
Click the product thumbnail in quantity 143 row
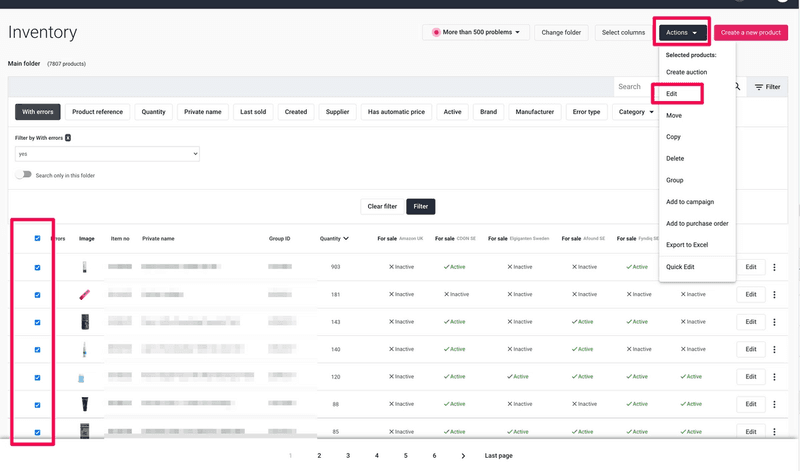click(x=85, y=322)
